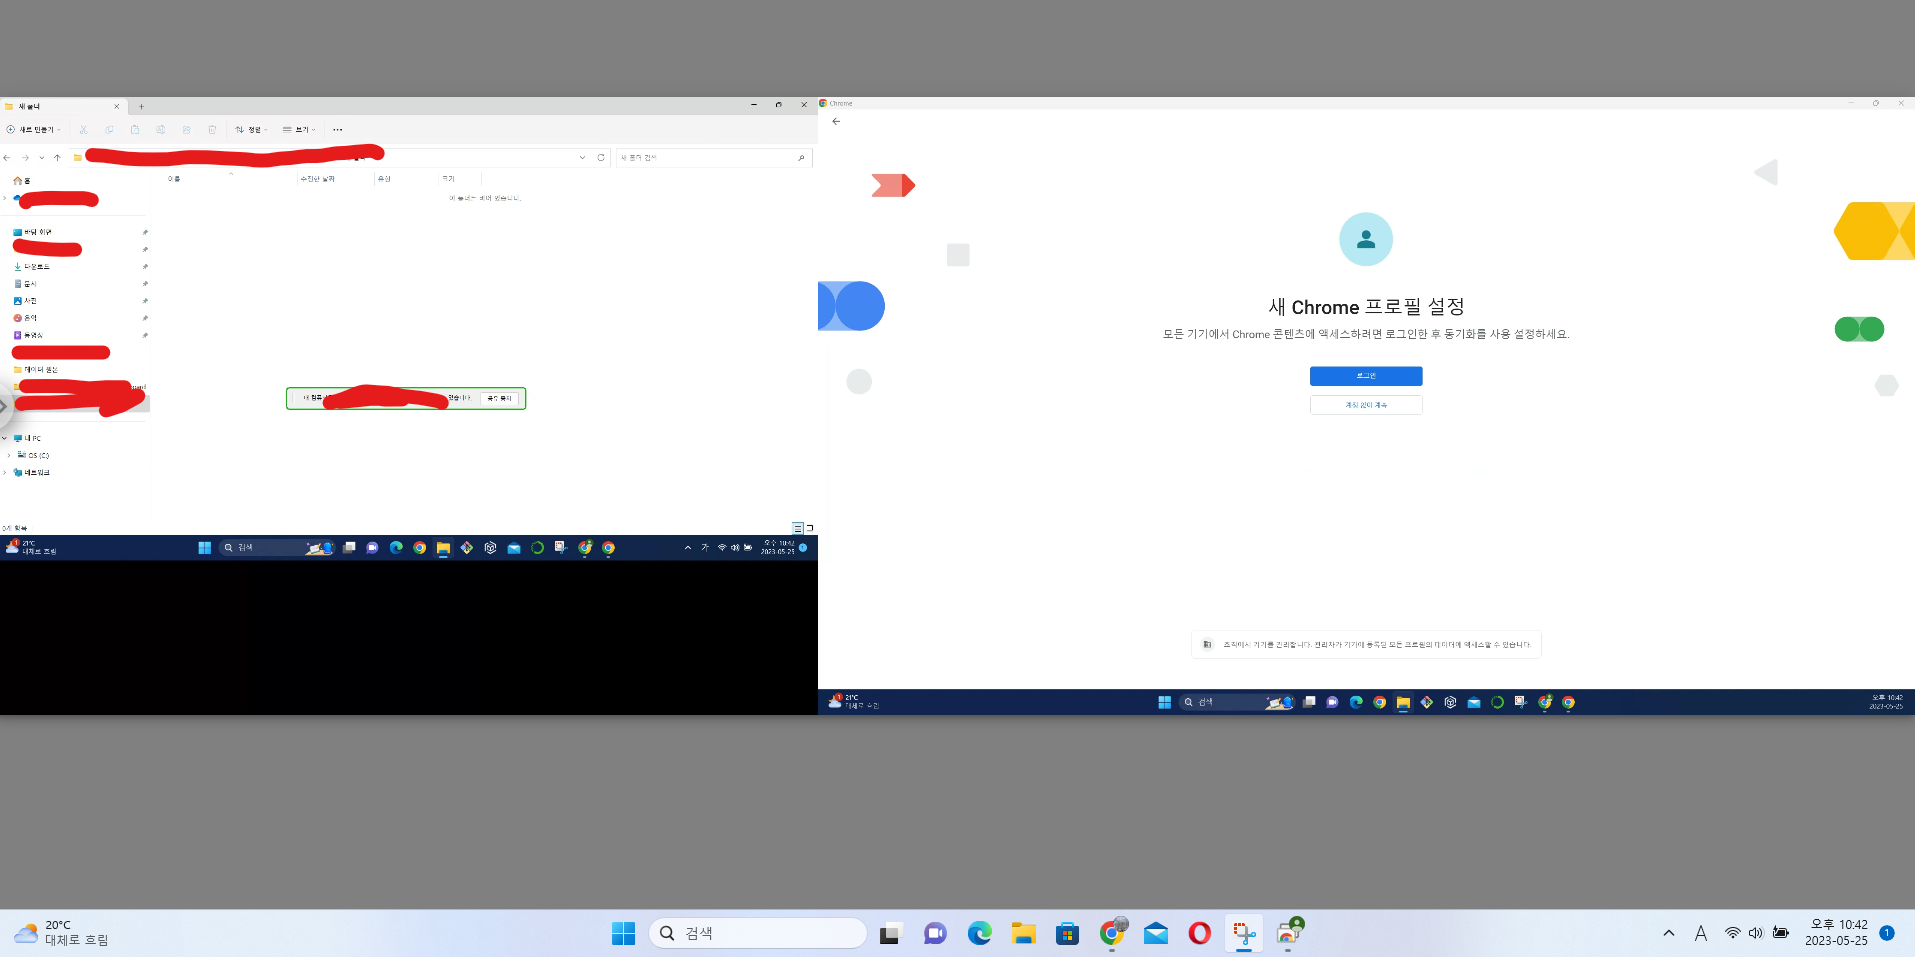Collapse the 내 PC tree node in Explorer sidebar
1915x957 pixels.
(x=5, y=438)
